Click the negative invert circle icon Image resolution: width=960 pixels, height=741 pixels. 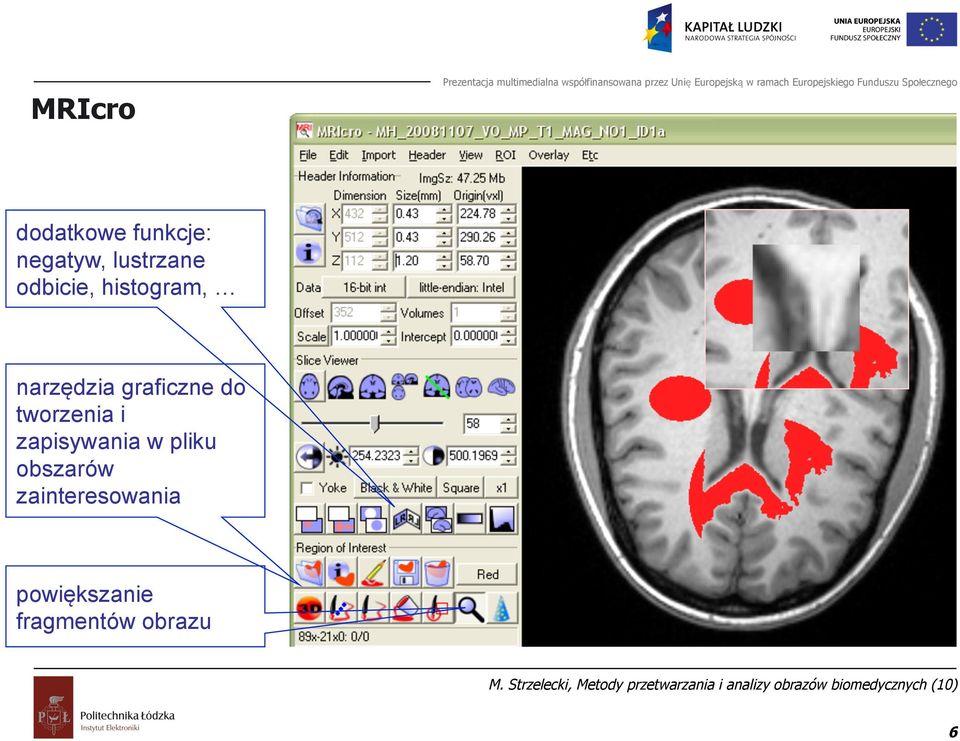tap(373, 519)
